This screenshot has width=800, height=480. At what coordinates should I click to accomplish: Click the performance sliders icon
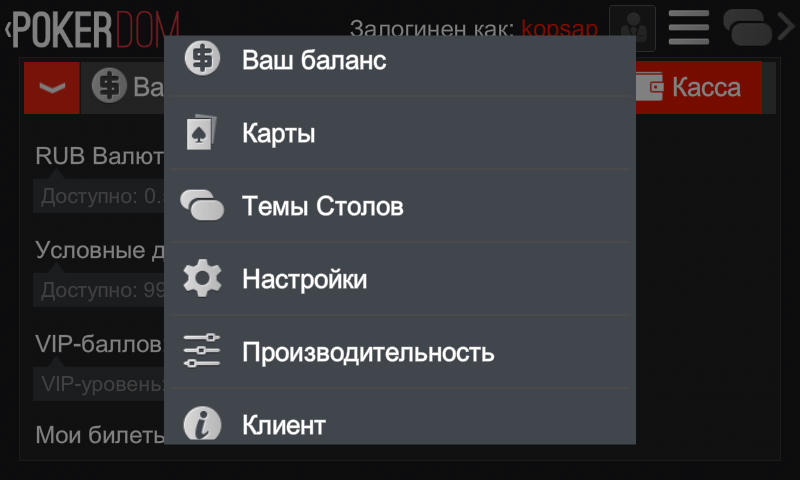point(202,351)
